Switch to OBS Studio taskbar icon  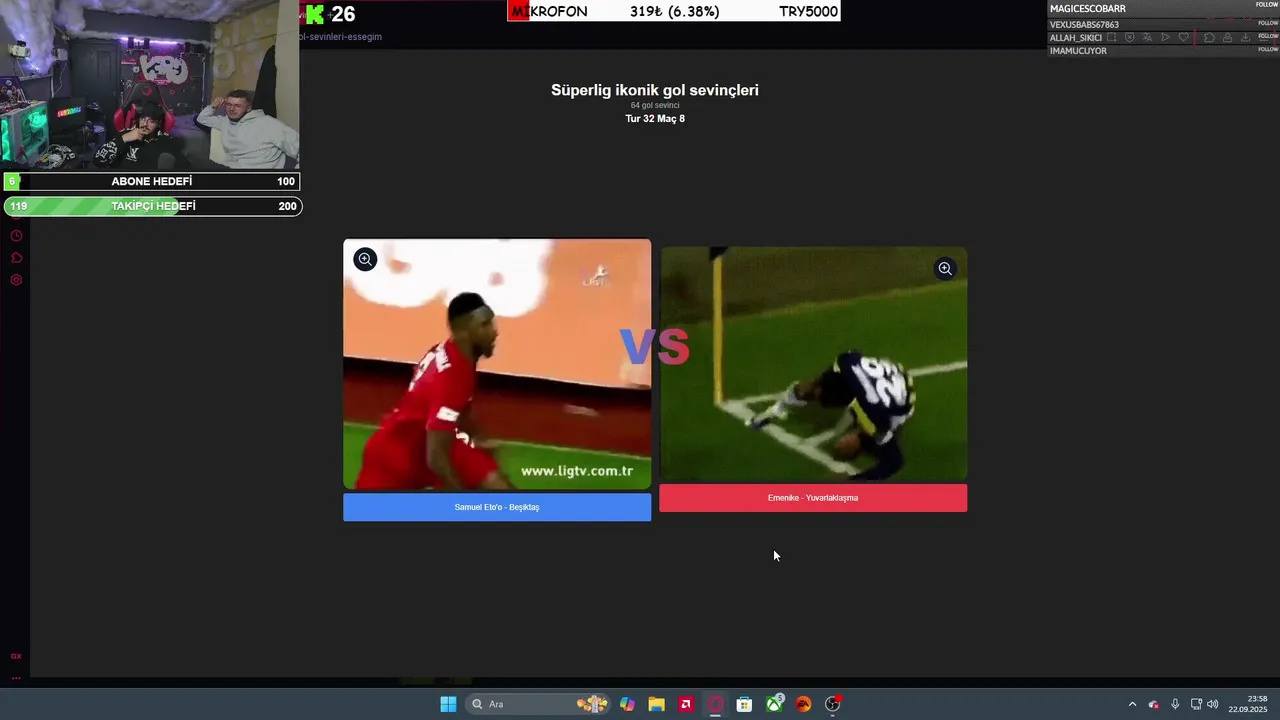(833, 704)
